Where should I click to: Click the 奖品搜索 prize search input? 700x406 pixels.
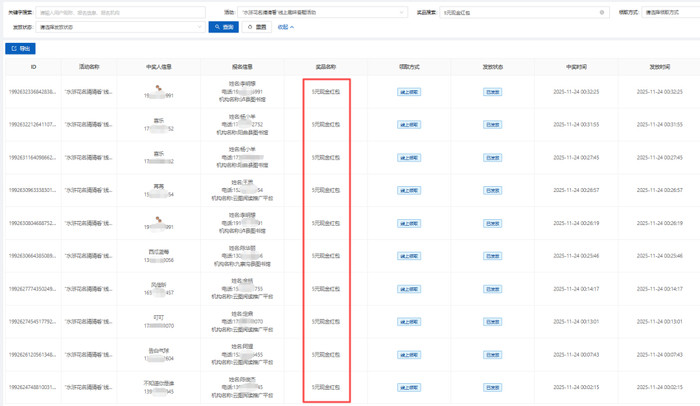point(518,13)
